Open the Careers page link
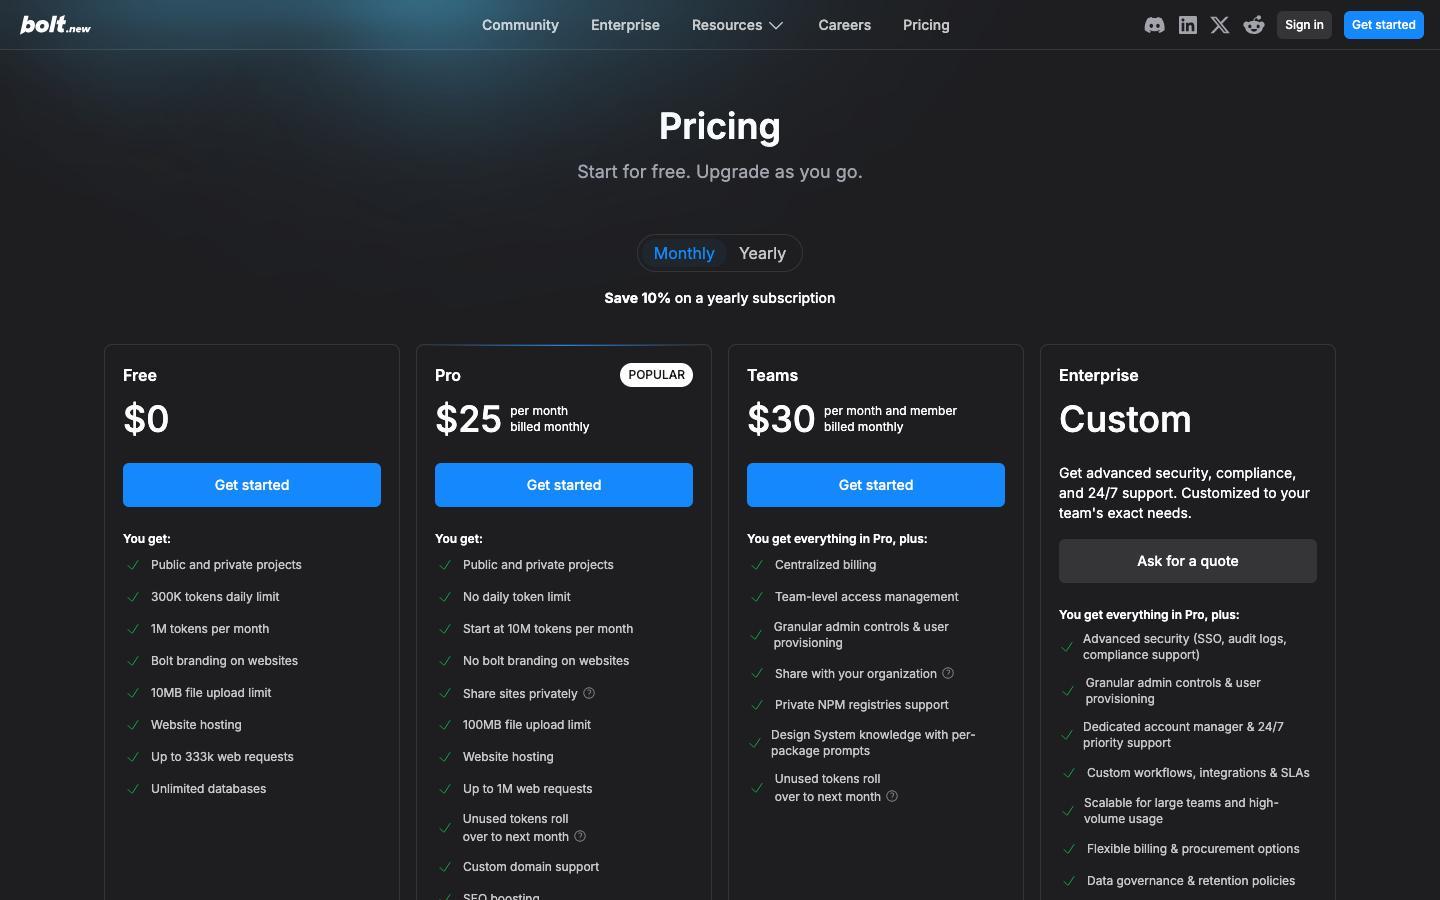1440x900 pixels. pyautogui.click(x=844, y=25)
